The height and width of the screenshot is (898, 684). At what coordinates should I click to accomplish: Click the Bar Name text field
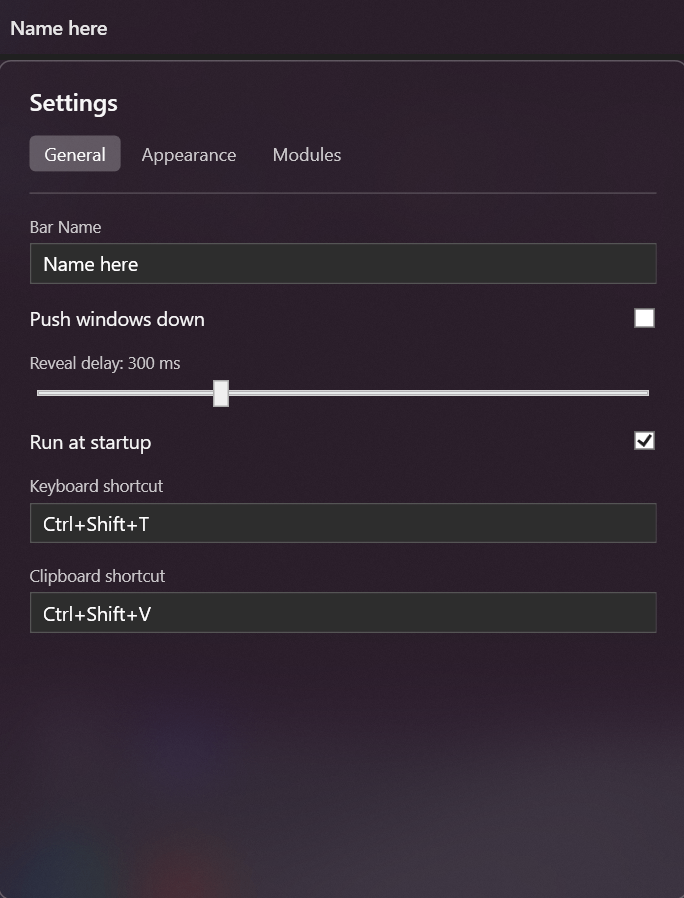point(343,264)
